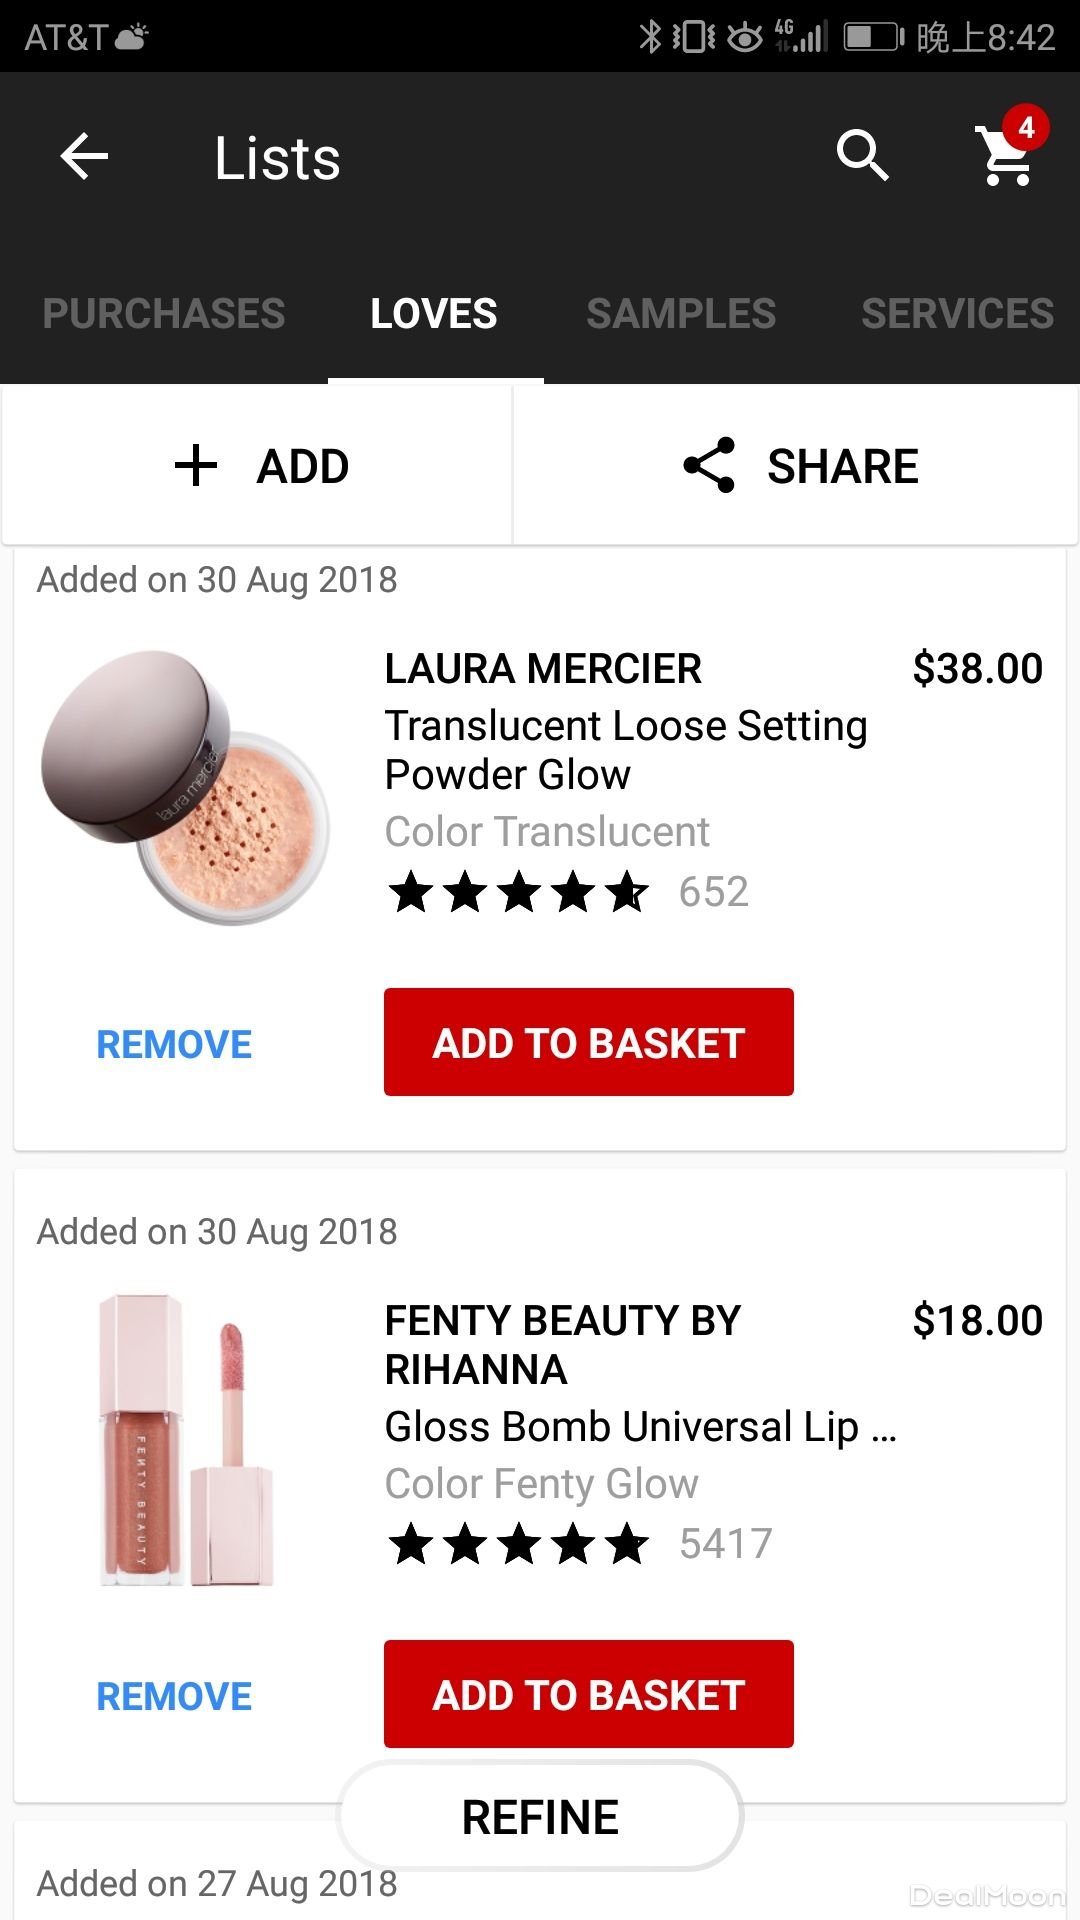Tap the Bluetooth status bar icon
This screenshot has height=1920, width=1080.
[650, 37]
